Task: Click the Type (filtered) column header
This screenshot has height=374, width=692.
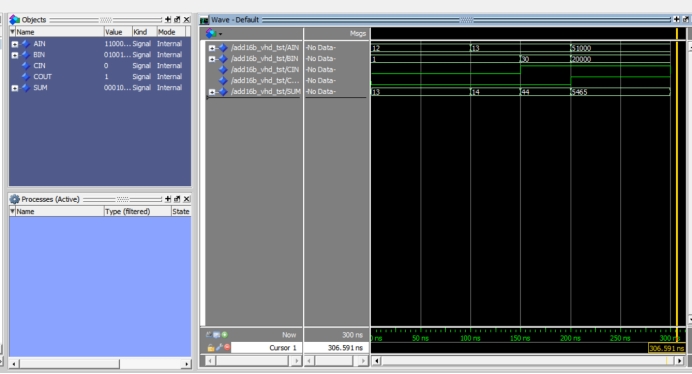Action: point(137,212)
